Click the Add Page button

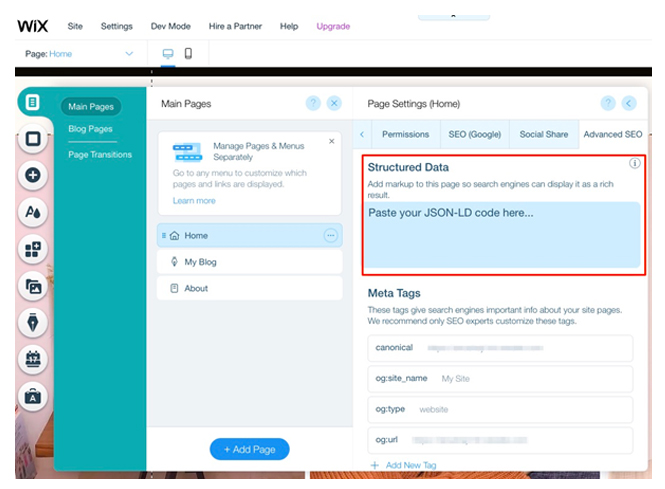(249, 449)
